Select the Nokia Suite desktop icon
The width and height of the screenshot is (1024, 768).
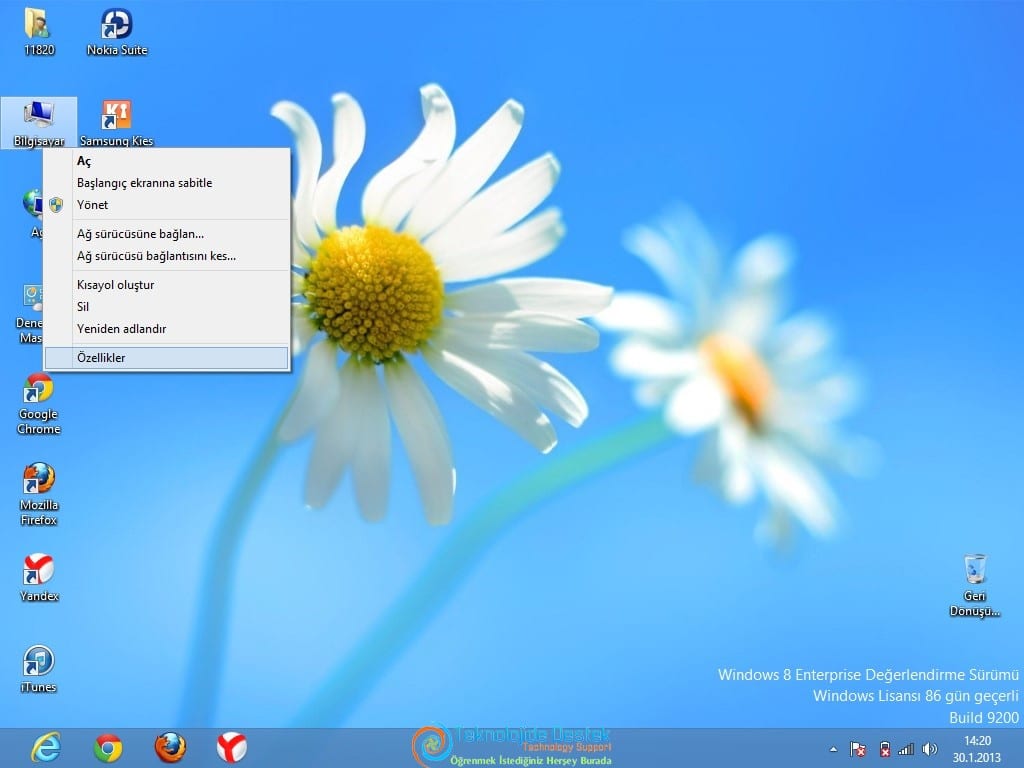point(116,33)
